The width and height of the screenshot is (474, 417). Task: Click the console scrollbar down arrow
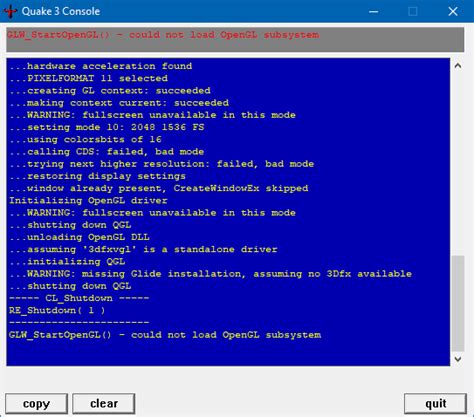[x=458, y=359]
